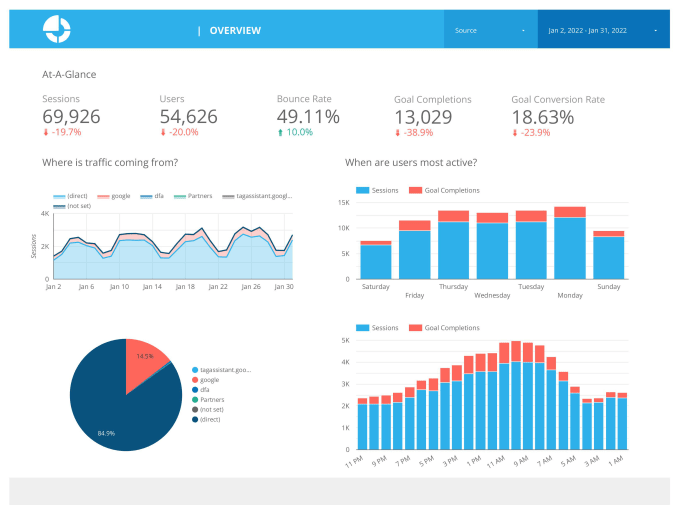680x505 pixels.
Task: Click the Goal Conversion Rate decrease arrow icon
Action: [x=515, y=133]
